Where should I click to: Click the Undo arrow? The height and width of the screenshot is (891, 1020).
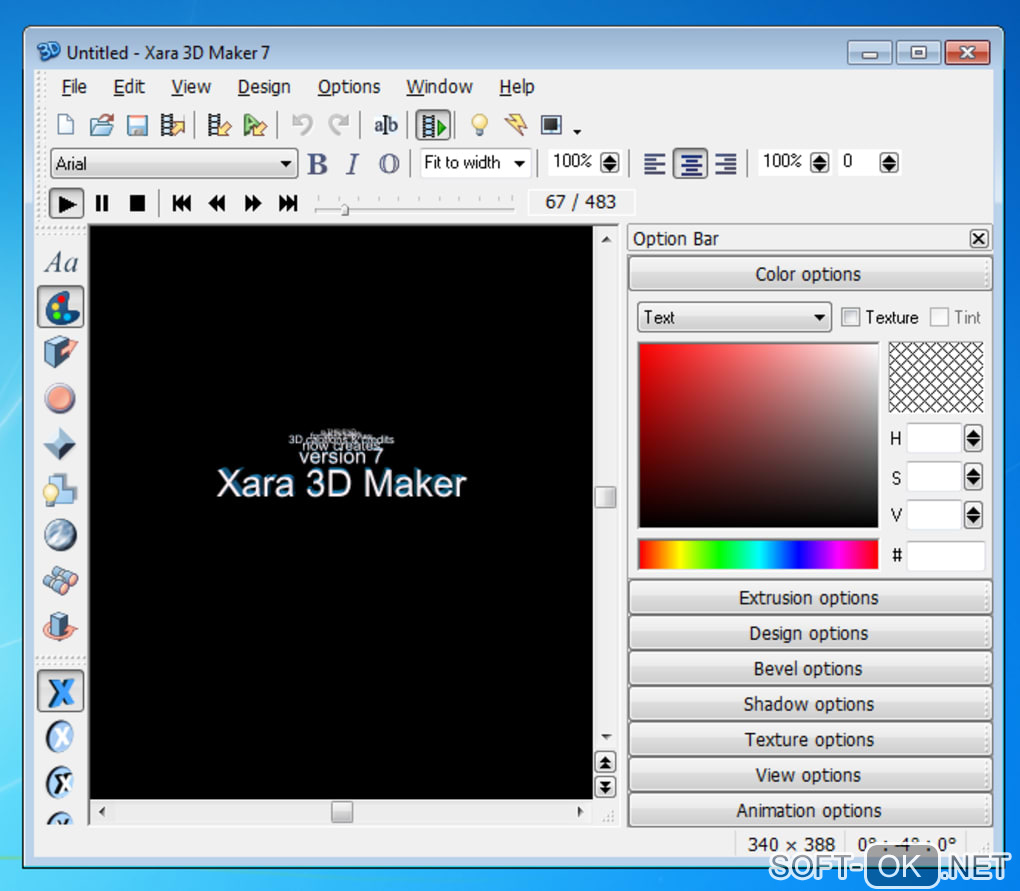click(x=302, y=124)
